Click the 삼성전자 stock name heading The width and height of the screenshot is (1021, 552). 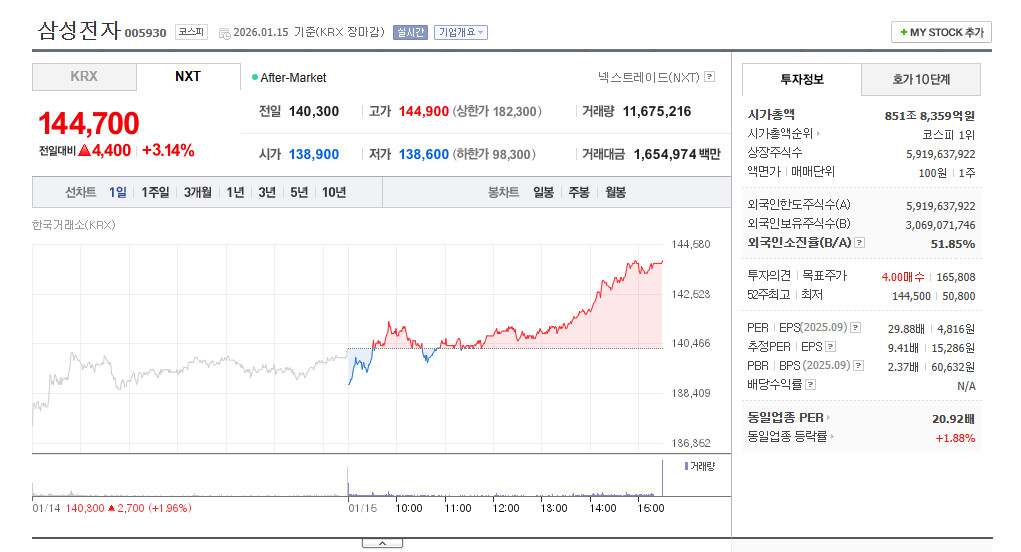(x=79, y=30)
